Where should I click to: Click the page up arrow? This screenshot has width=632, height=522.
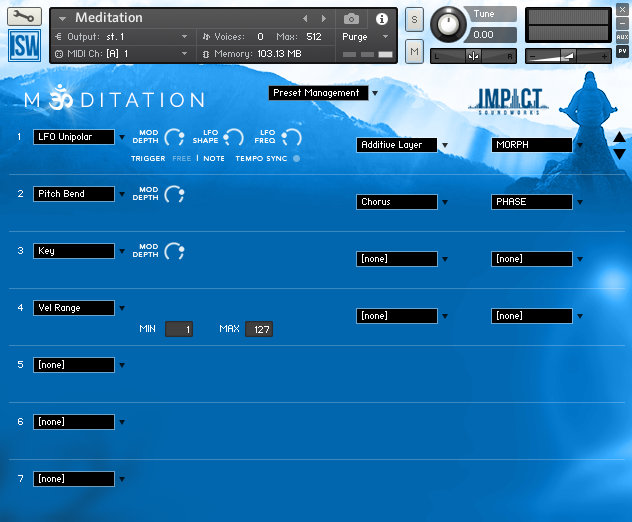619,137
